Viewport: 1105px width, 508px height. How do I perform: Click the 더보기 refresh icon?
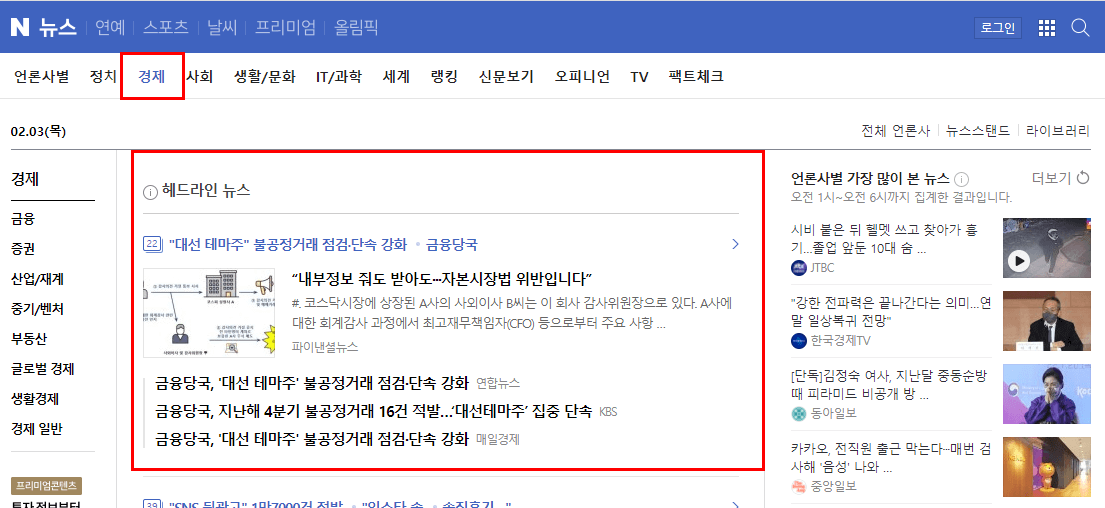(1083, 178)
